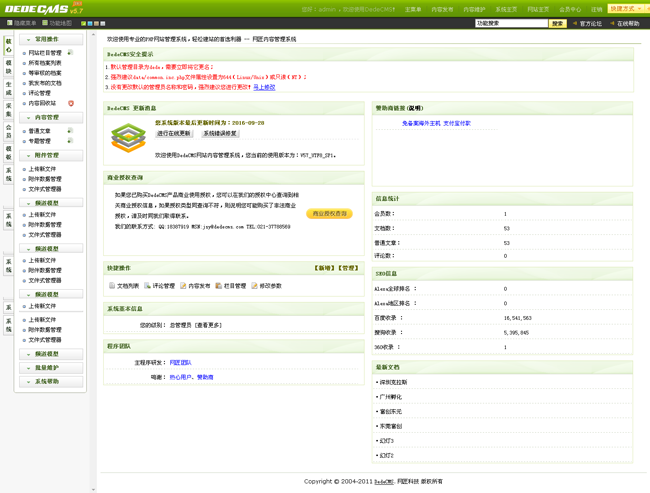
Task: Collapse the 内容管理 sidebar group
Action: click(x=51, y=118)
